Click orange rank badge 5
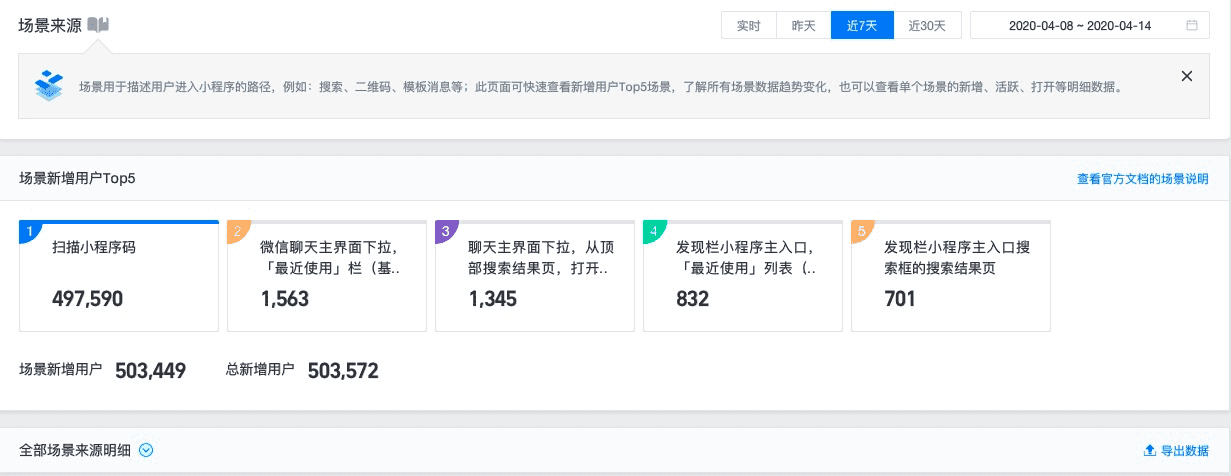Viewport: 1231px width, 476px height. pyautogui.click(x=860, y=231)
